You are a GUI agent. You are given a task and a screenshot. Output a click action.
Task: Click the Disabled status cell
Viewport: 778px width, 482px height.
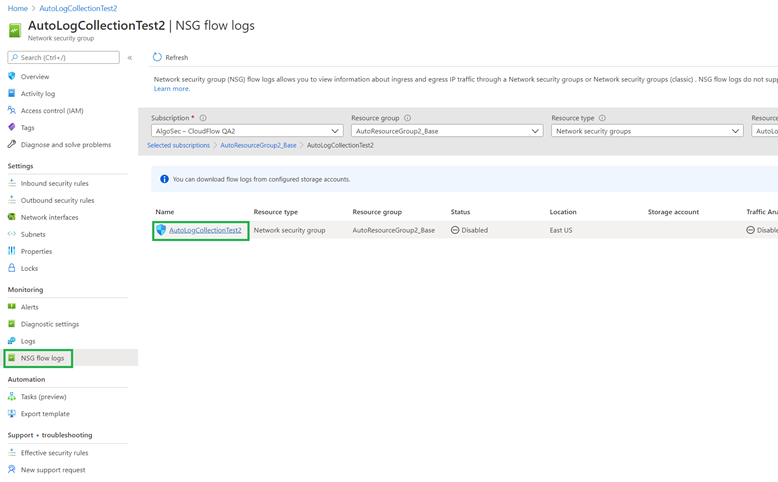[x=469, y=230]
